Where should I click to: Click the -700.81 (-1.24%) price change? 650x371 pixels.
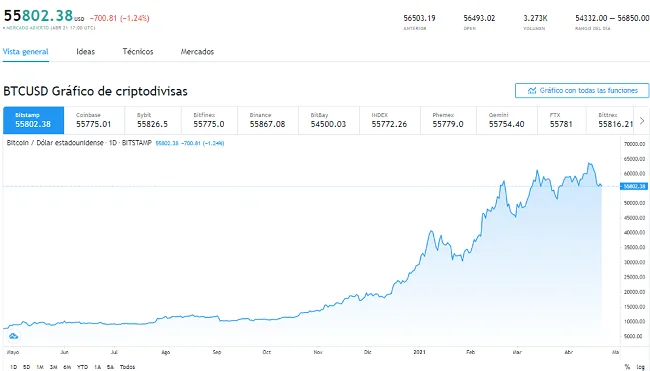[120, 18]
